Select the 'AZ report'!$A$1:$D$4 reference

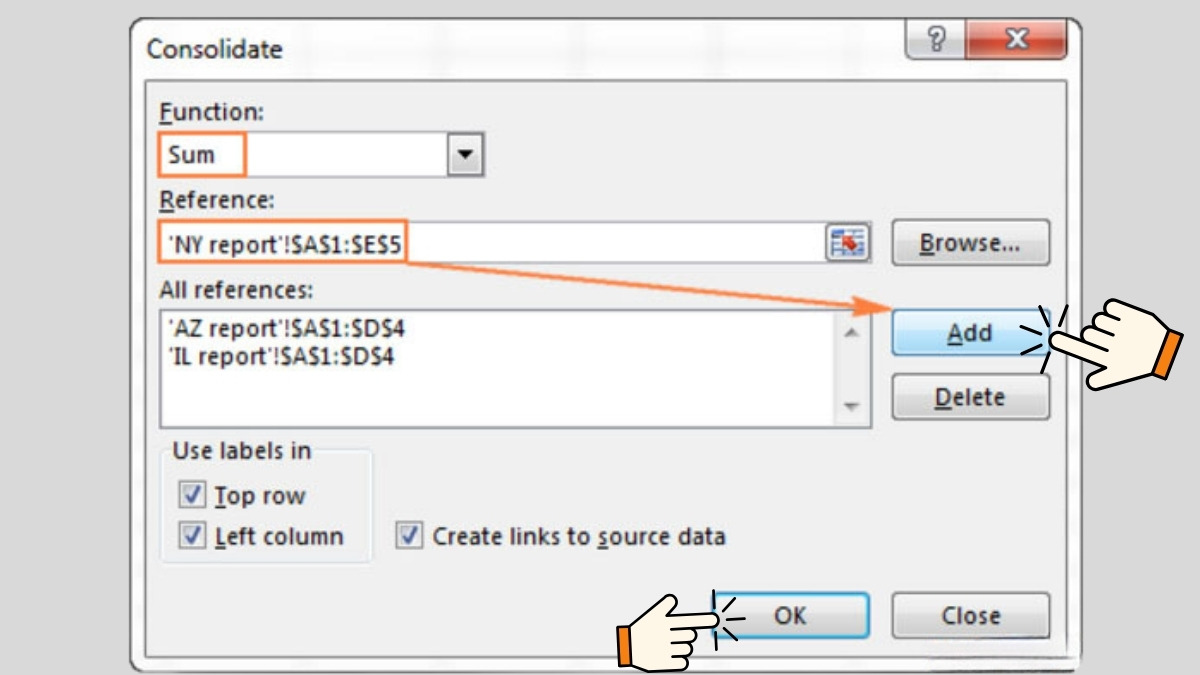[289, 328]
